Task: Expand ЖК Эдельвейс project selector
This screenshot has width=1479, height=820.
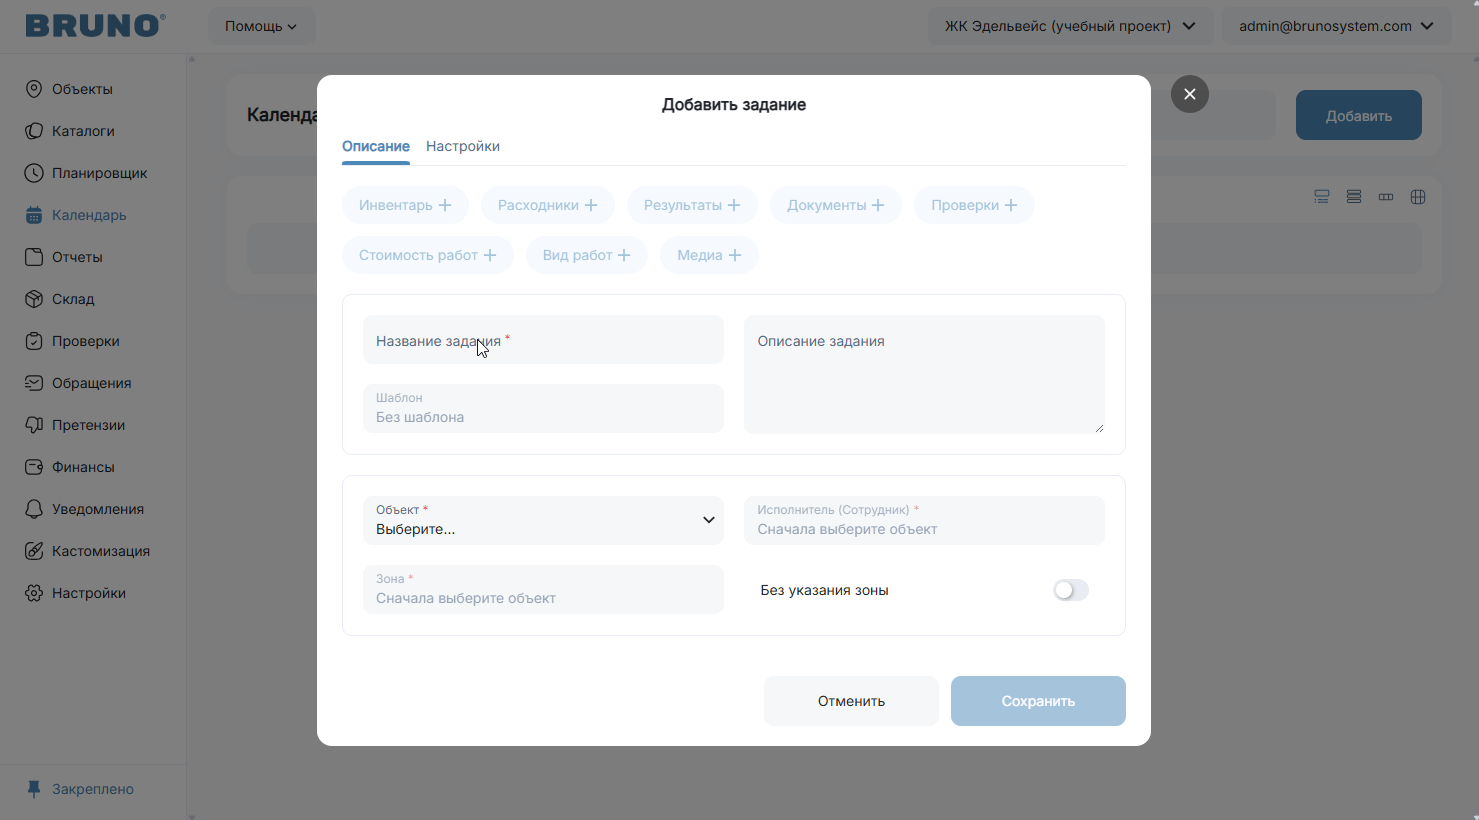Action: coord(1070,26)
